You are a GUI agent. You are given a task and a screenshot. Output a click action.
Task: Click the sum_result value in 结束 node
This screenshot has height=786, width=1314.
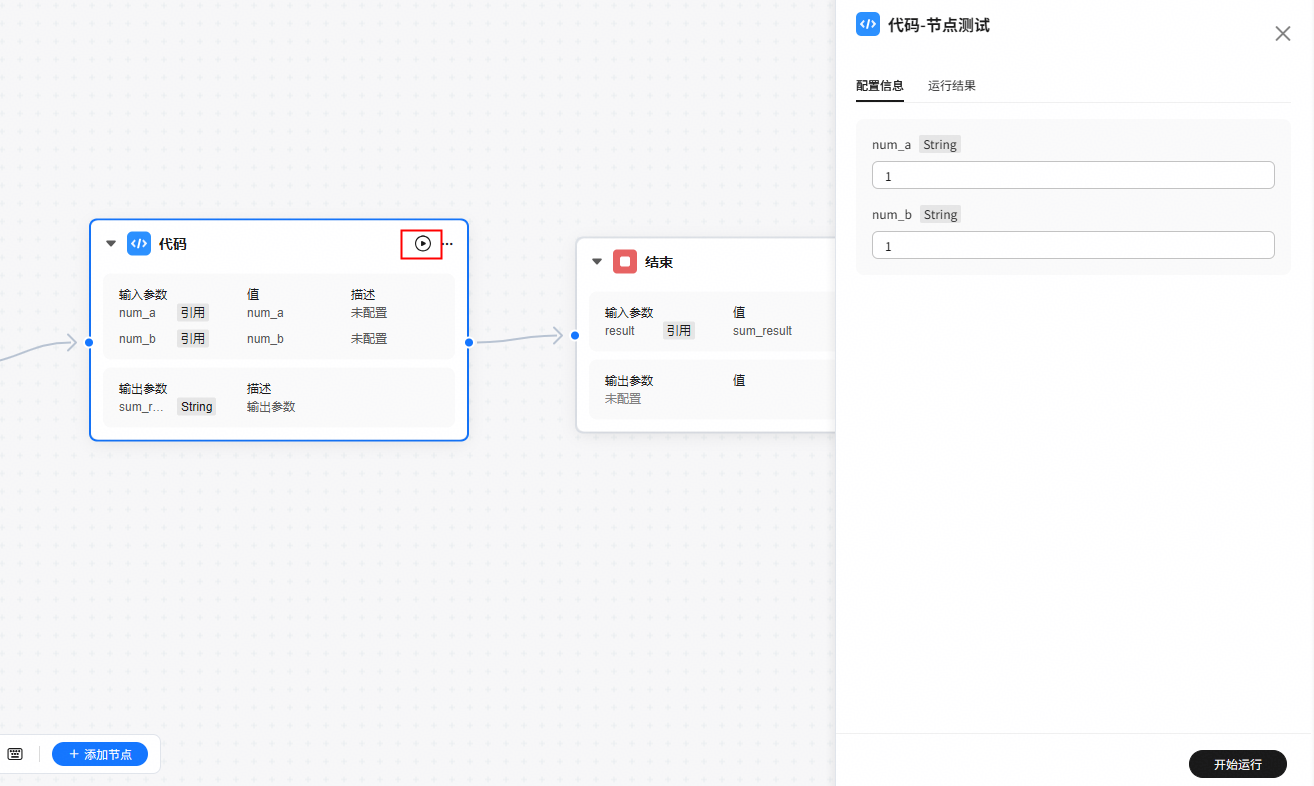(762, 331)
